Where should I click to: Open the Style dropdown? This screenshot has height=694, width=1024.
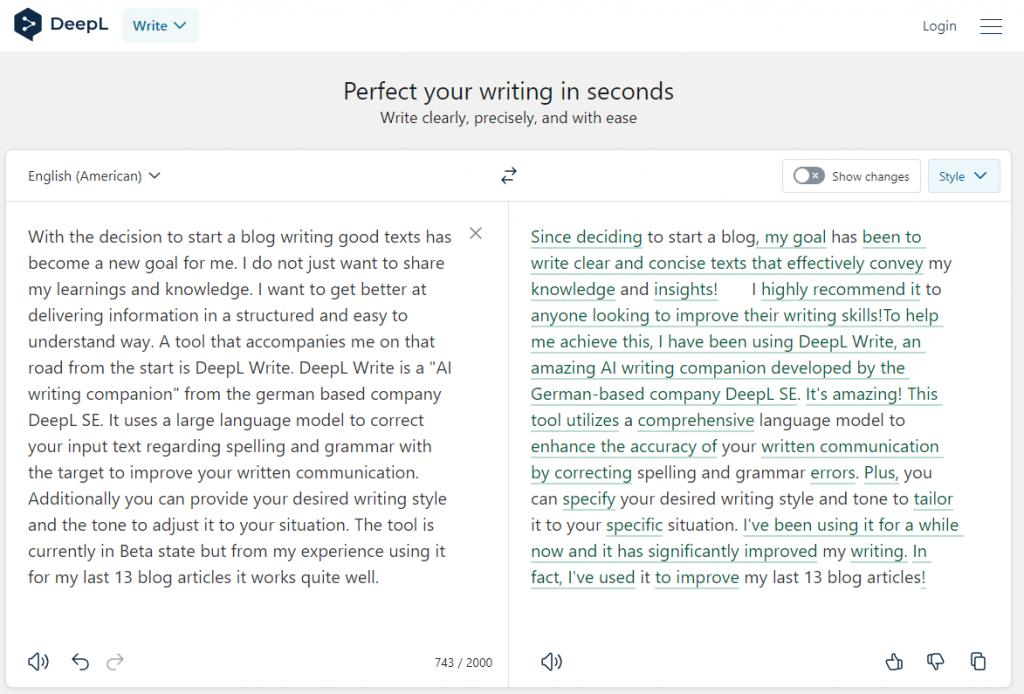click(x=963, y=176)
